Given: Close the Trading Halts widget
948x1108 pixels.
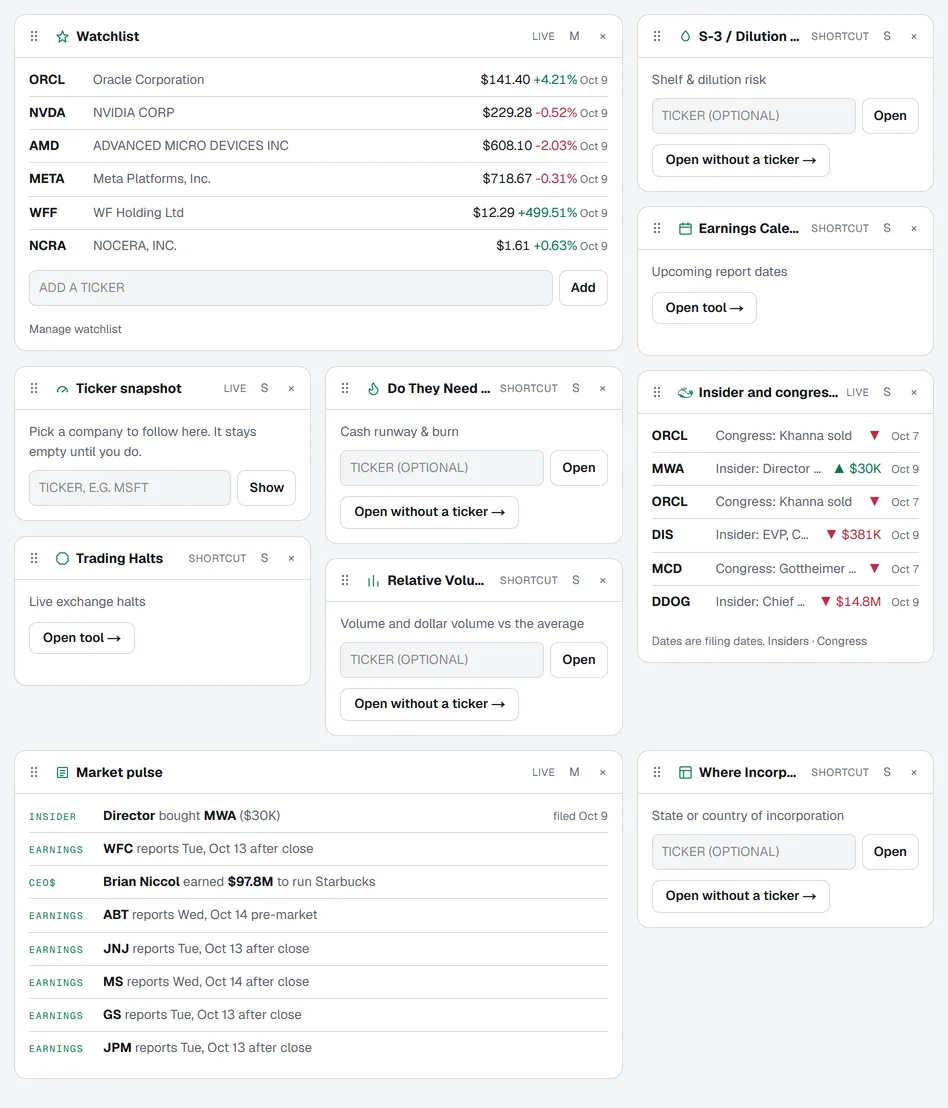Looking at the screenshot, I should pos(291,558).
